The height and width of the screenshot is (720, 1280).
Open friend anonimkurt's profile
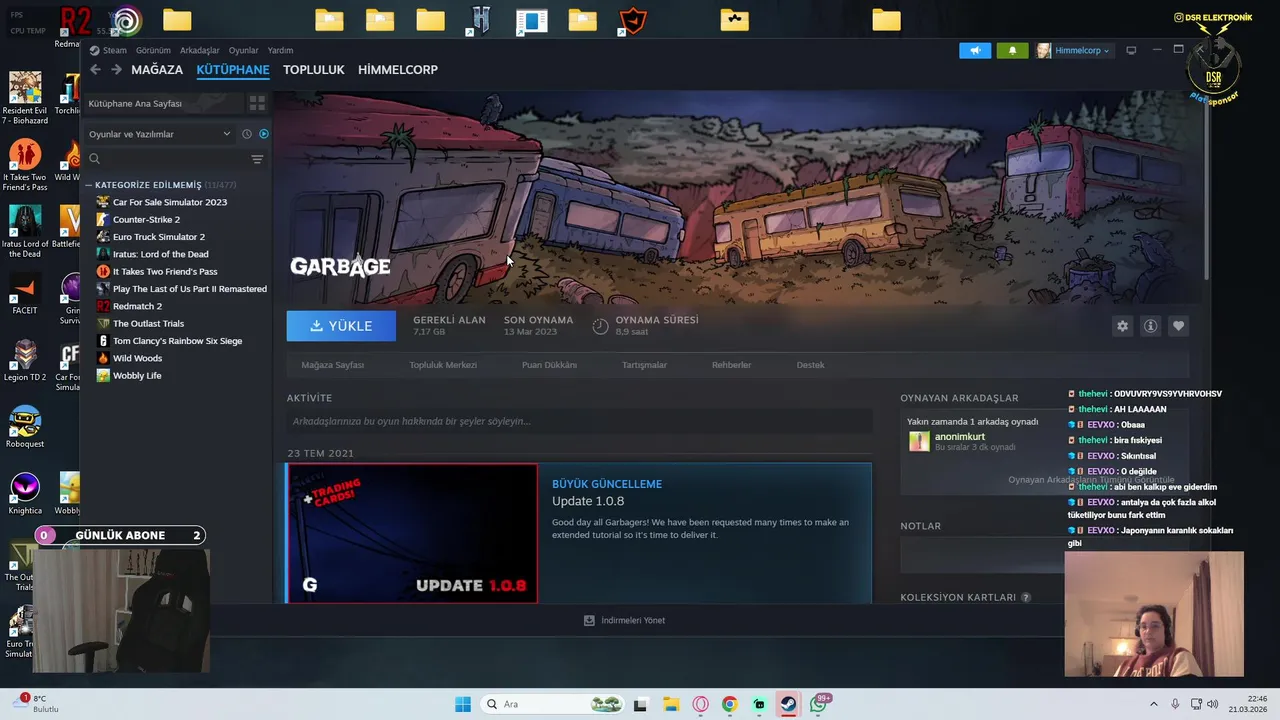click(960, 437)
